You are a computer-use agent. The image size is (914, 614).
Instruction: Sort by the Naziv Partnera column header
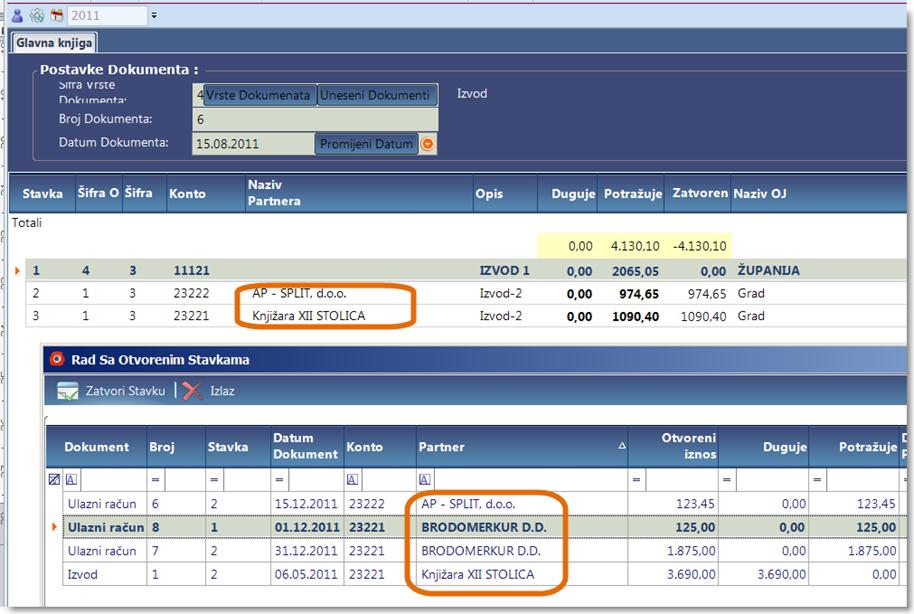pyautogui.click(x=358, y=193)
